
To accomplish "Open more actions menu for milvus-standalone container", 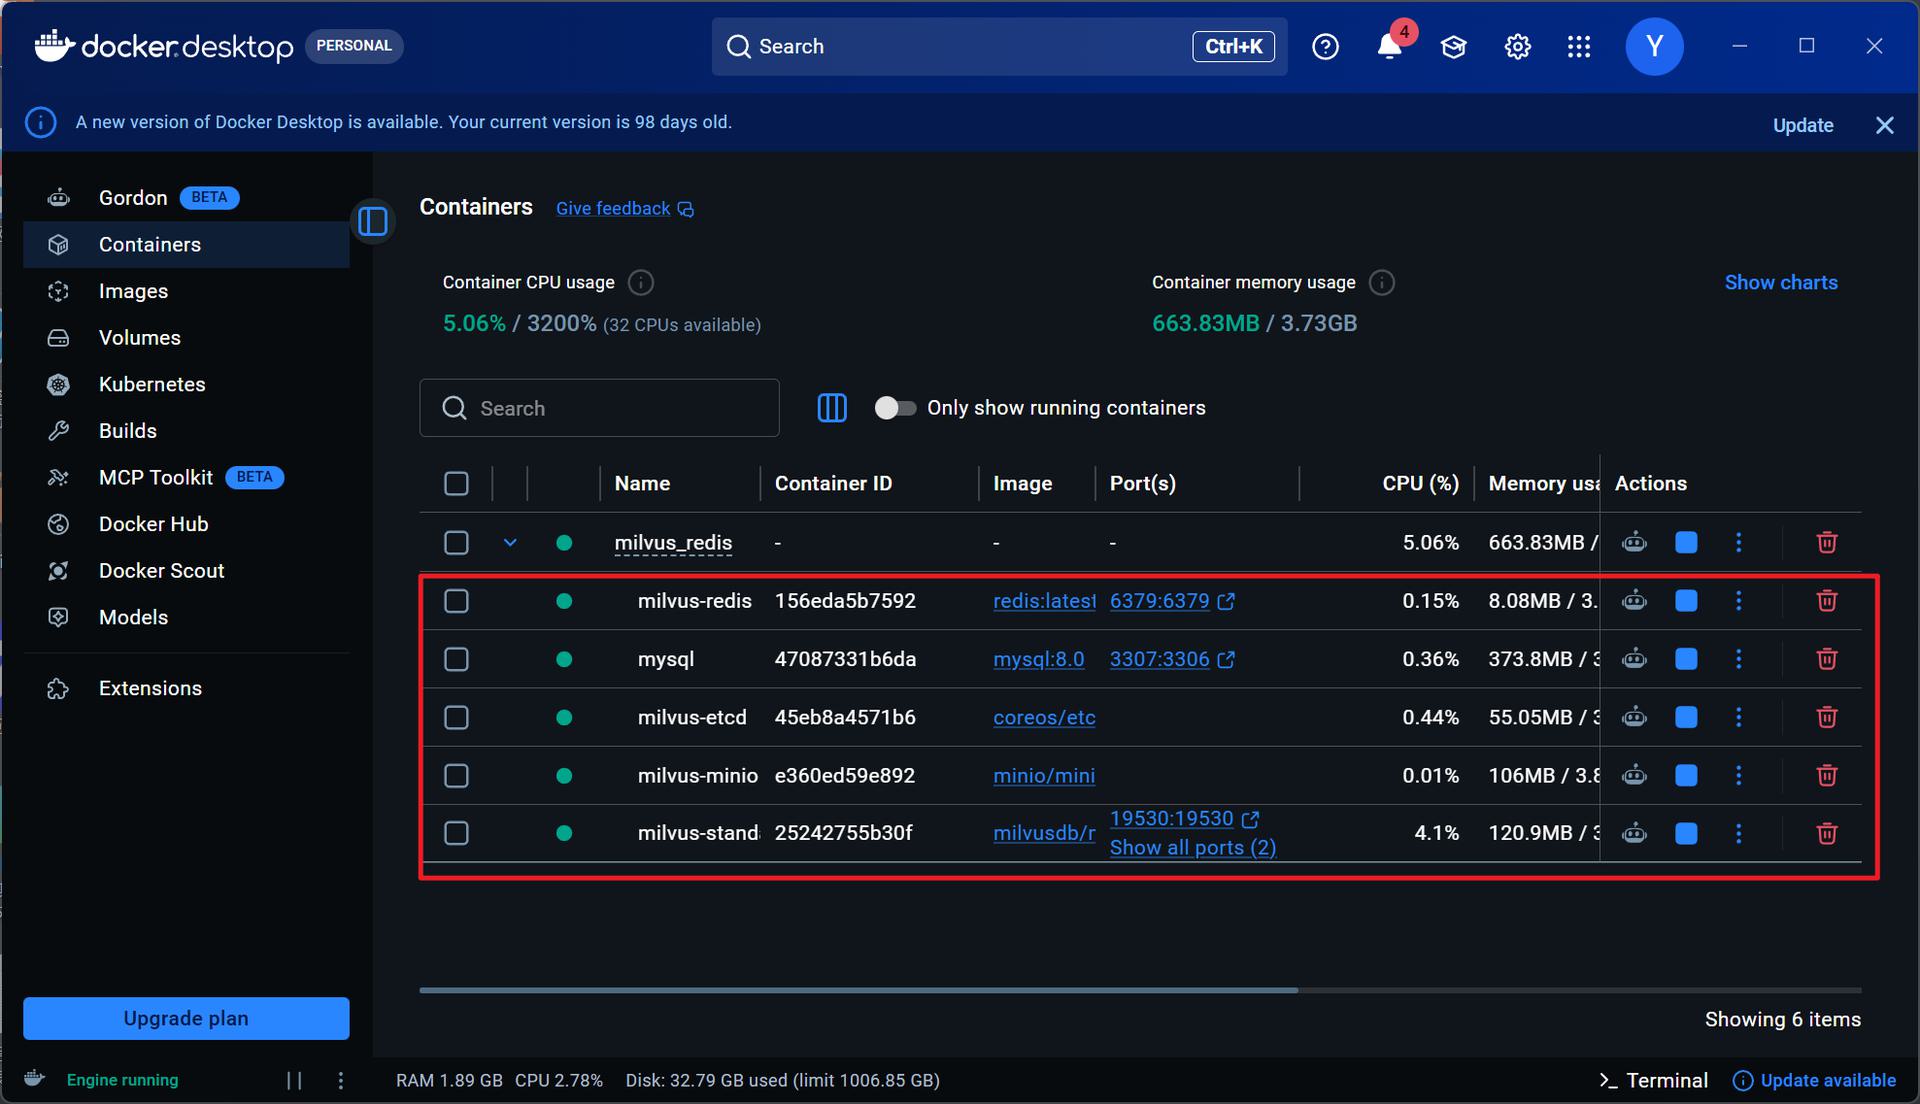I will (1739, 833).
